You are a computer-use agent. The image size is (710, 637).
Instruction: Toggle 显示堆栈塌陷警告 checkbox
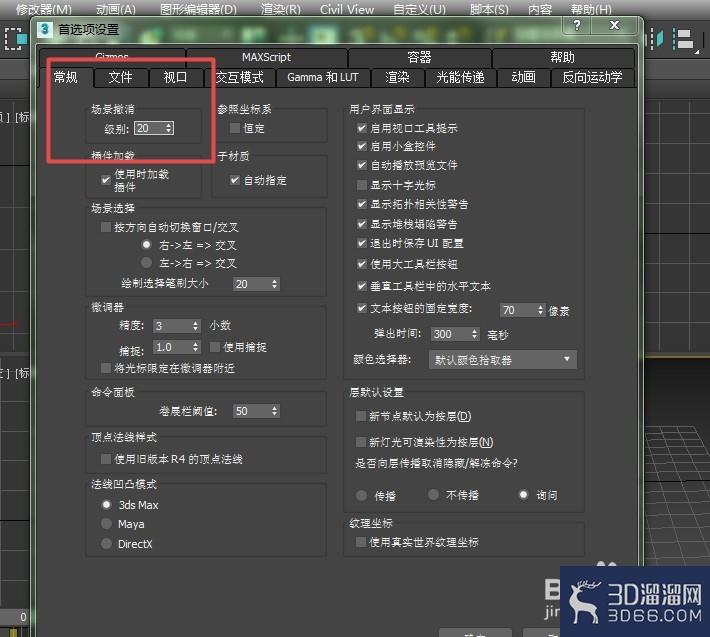tap(362, 224)
